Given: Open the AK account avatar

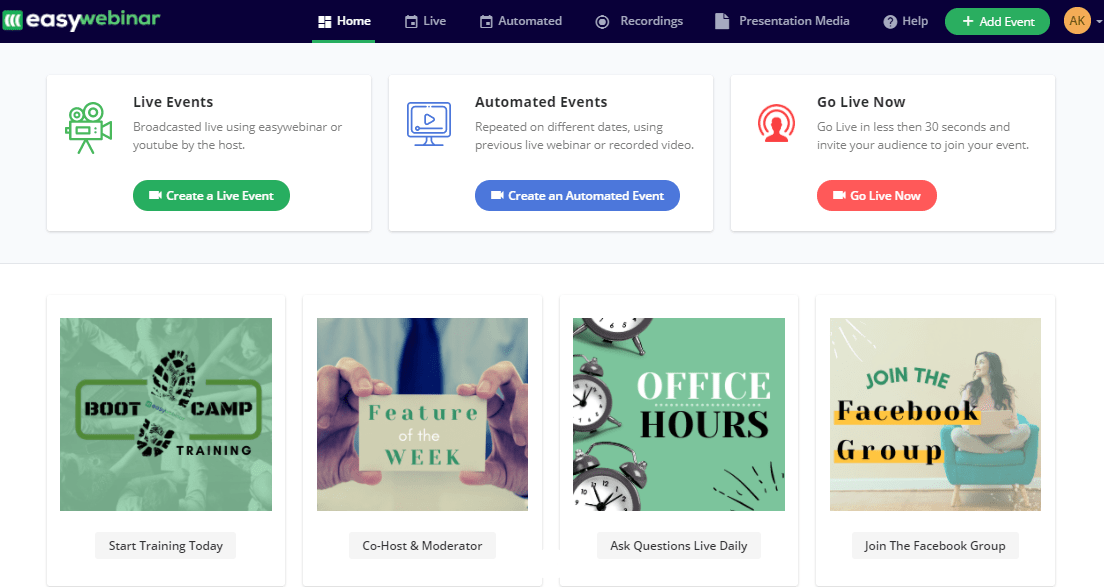Looking at the screenshot, I should pyautogui.click(x=1077, y=21).
